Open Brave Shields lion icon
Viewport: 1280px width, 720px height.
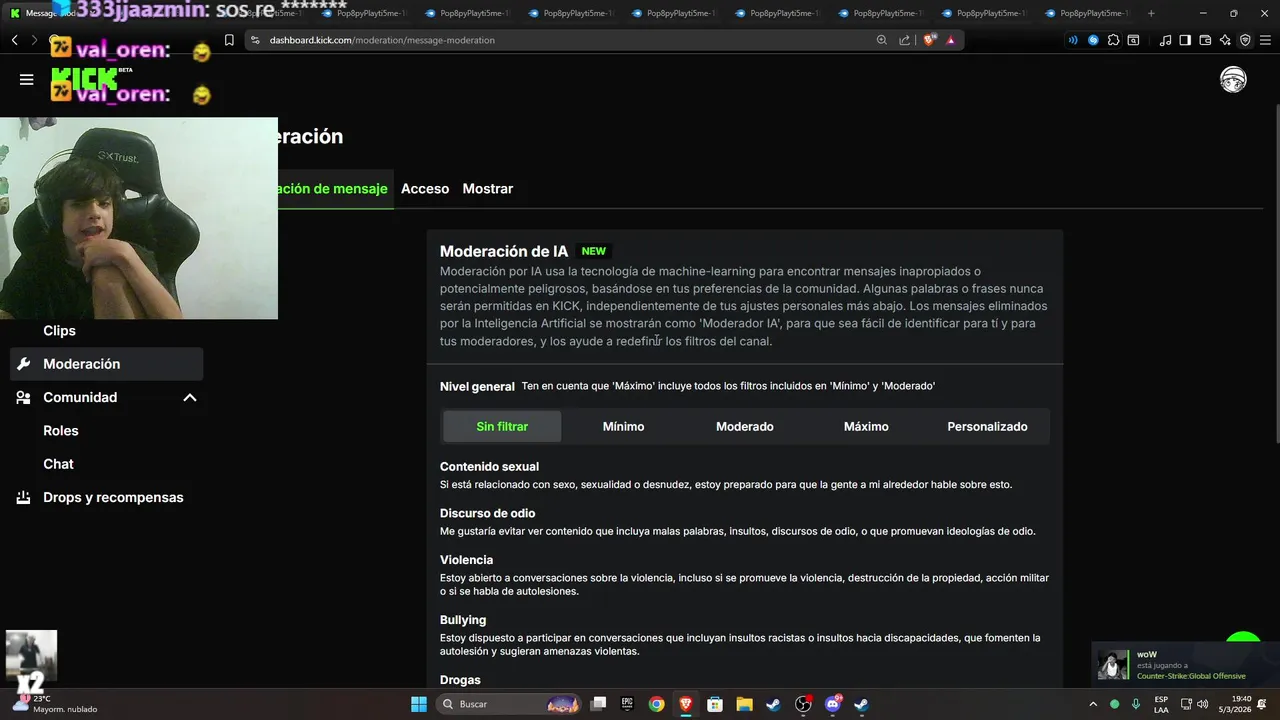(x=929, y=40)
